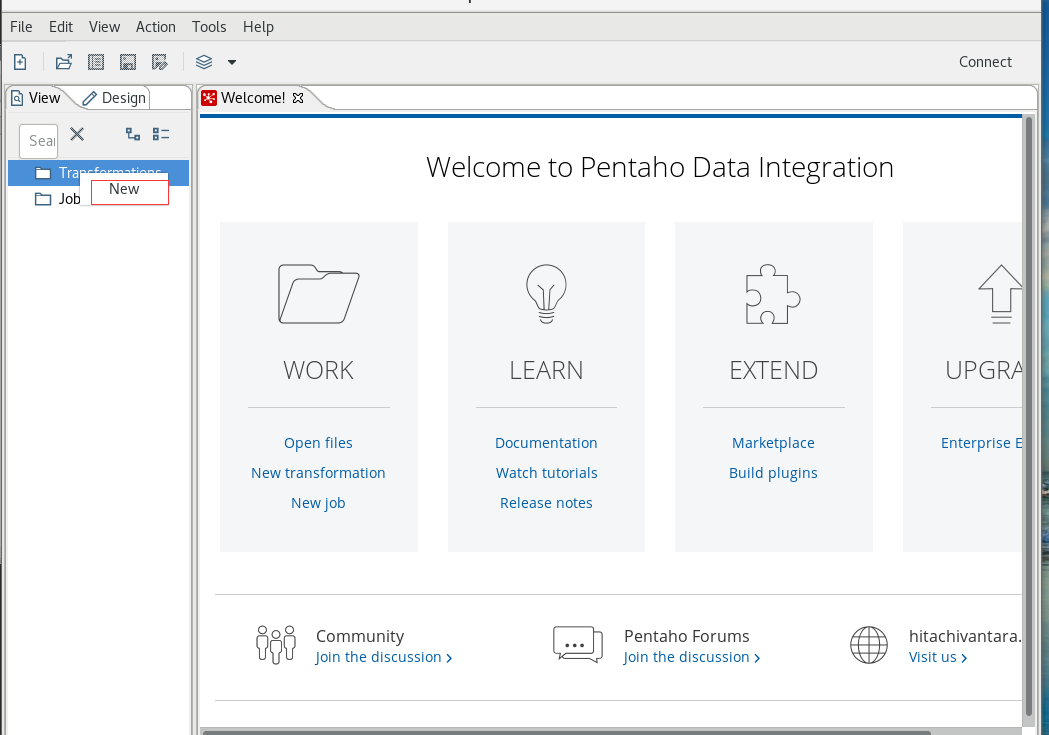Click the Explore repository toolbar icon

point(96,62)
